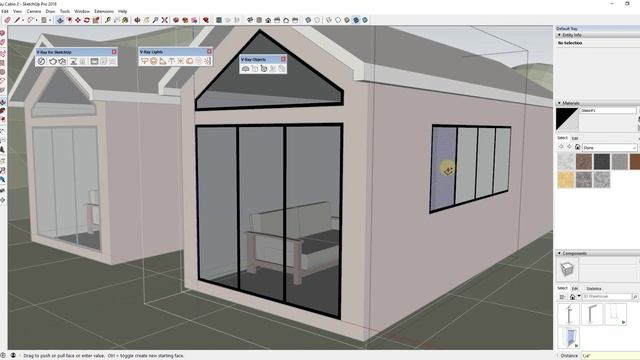640x360 pixels.
Task: Click the current material preview swatch
Action: click(x=567, y=120)
